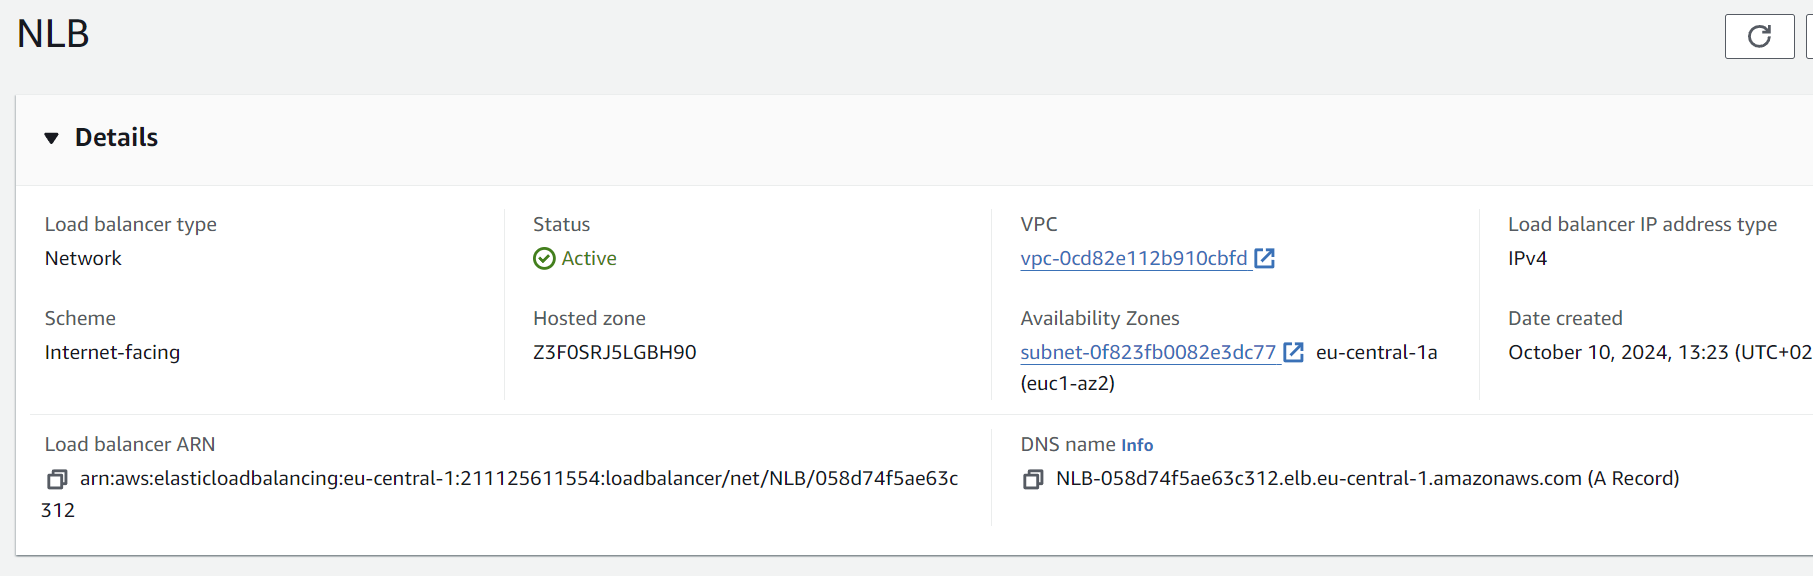Screen dimensions: 1813x576
Task: Click the NLB page title
Action: pyautogui.click(x=53, y=34)
